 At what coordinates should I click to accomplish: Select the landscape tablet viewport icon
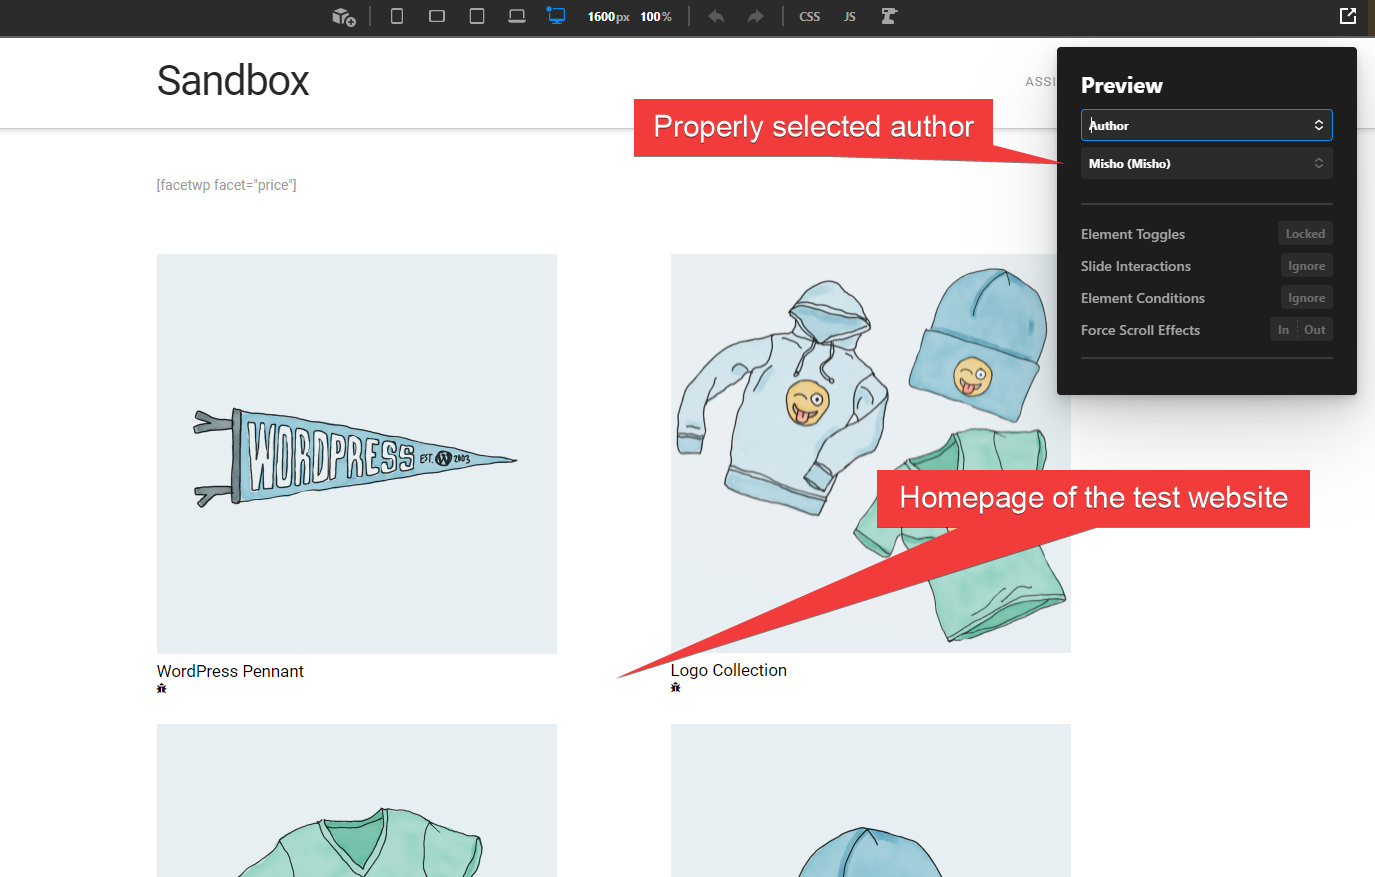(x=437, y=16)
